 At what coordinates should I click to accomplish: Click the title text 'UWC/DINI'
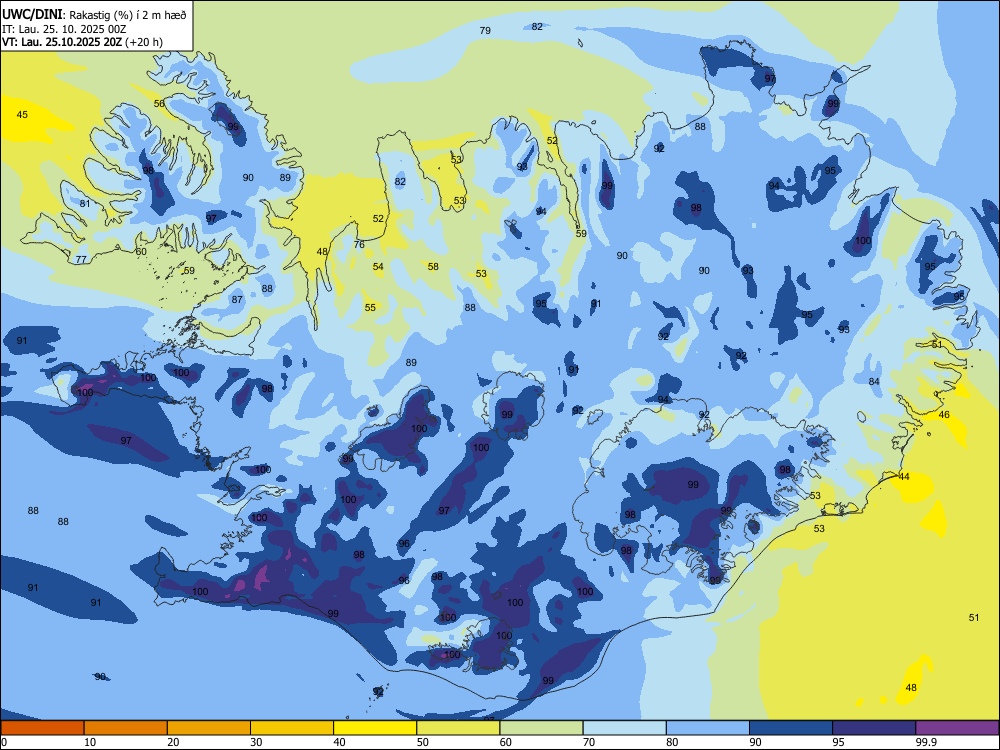click(x=32, y=15)
